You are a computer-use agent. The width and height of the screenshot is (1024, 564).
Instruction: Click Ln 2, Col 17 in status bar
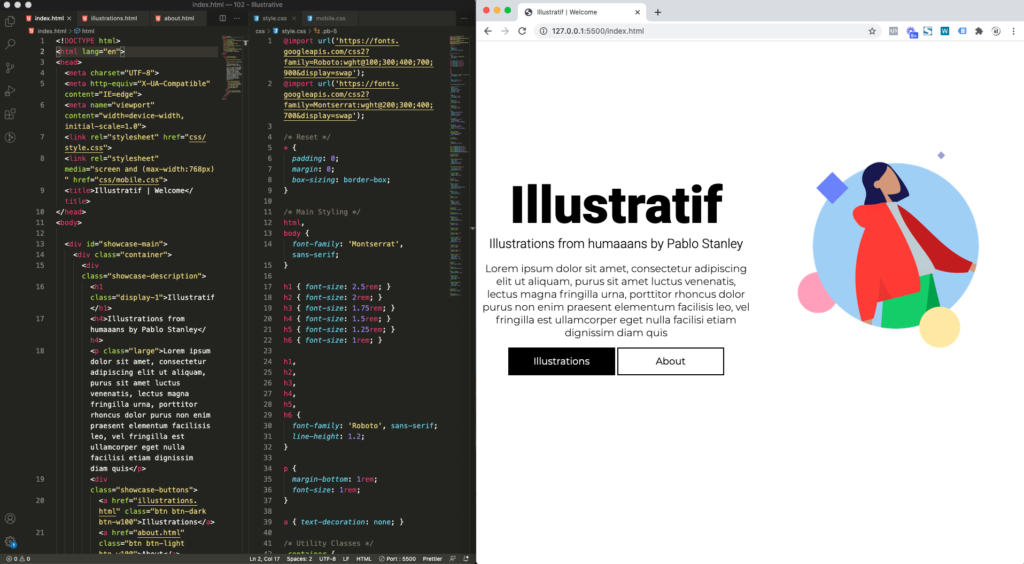click(264, 559)
